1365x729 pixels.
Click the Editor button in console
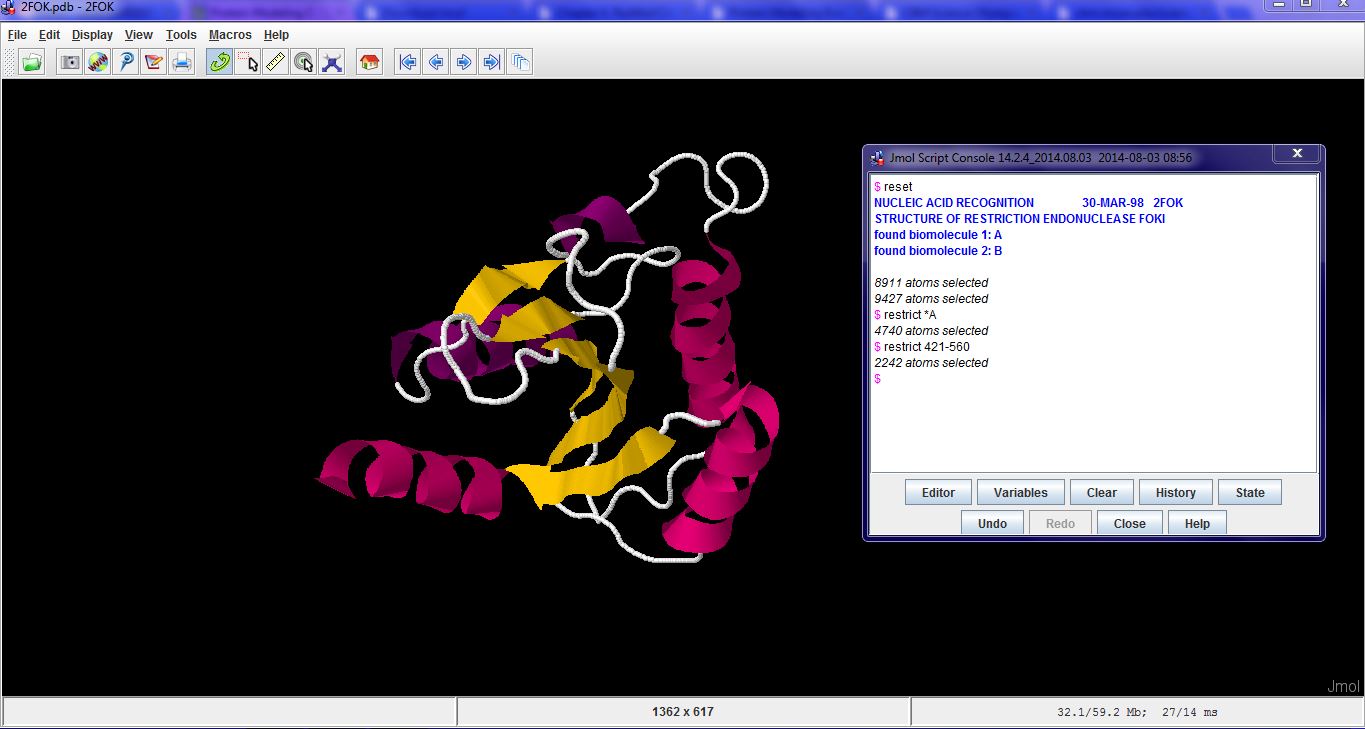click(x=938, y=492)
